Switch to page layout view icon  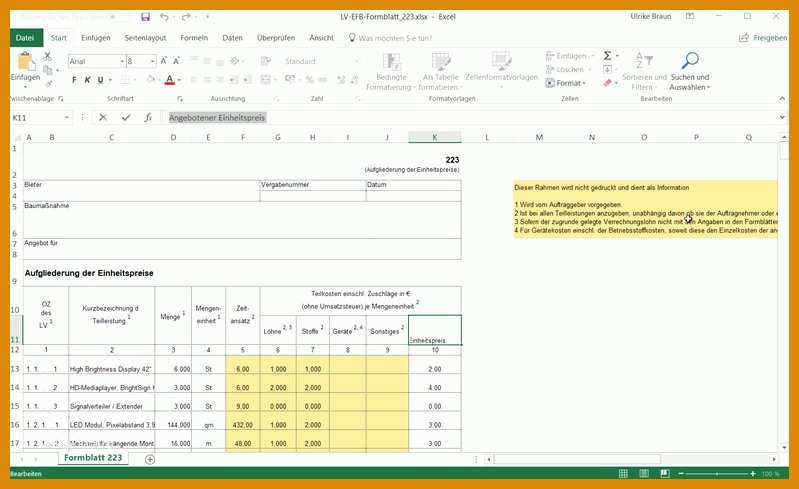(x=644, y=474)
